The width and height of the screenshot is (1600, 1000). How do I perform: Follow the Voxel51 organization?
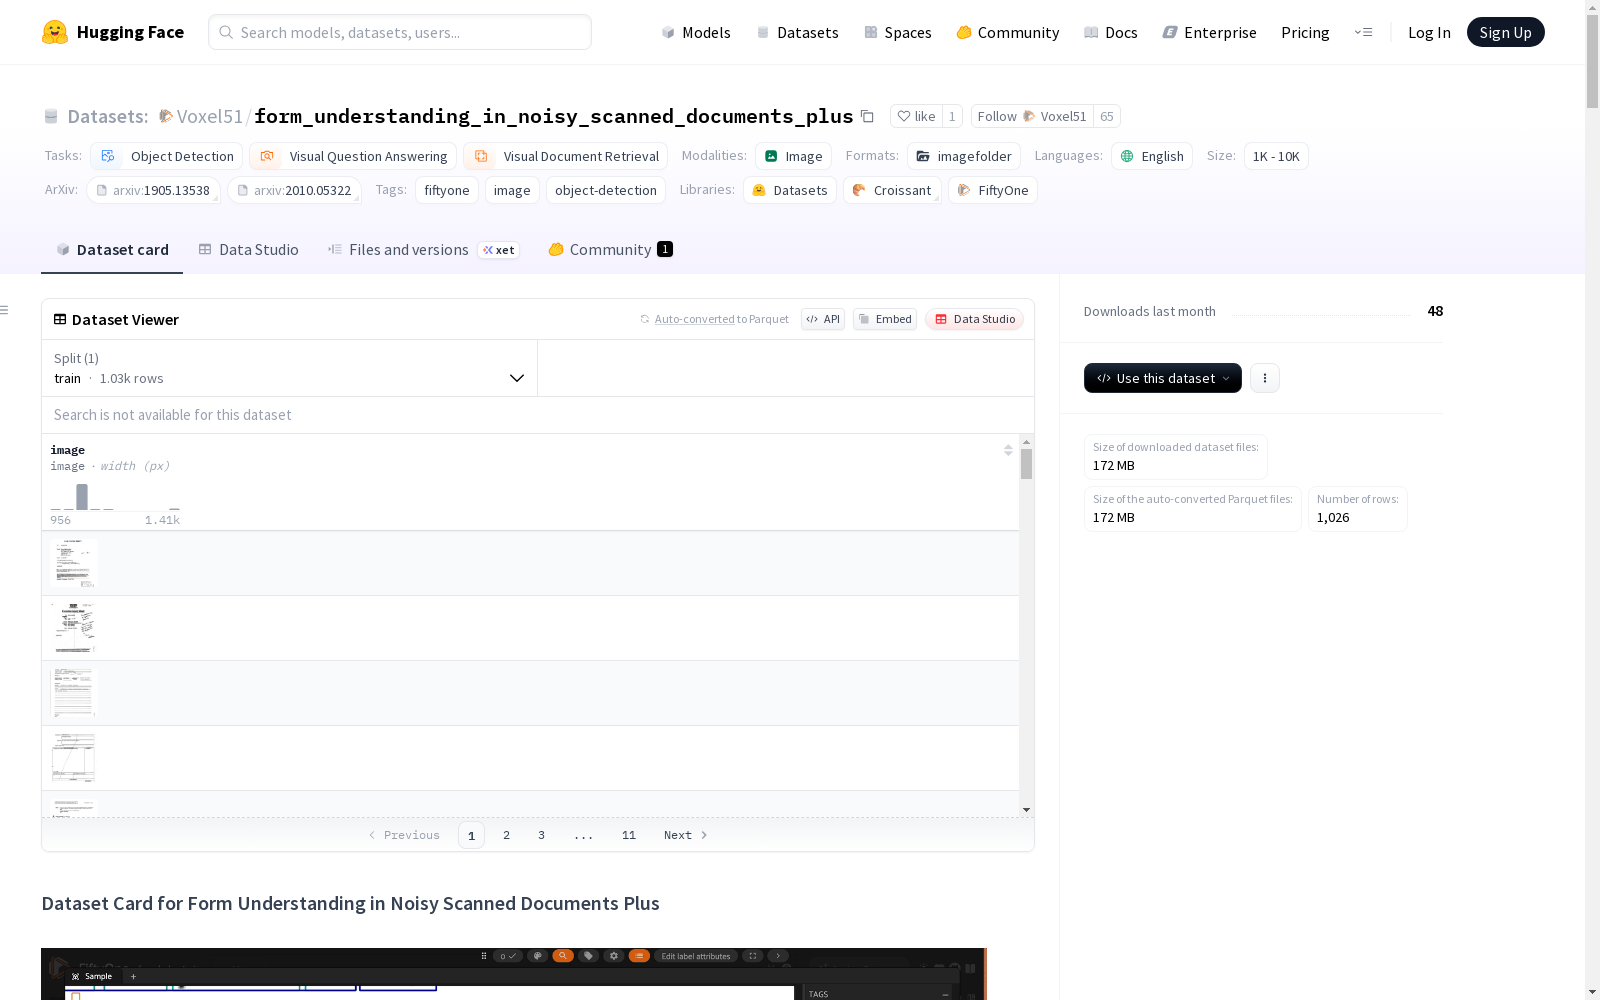[x=1032, y=116]
